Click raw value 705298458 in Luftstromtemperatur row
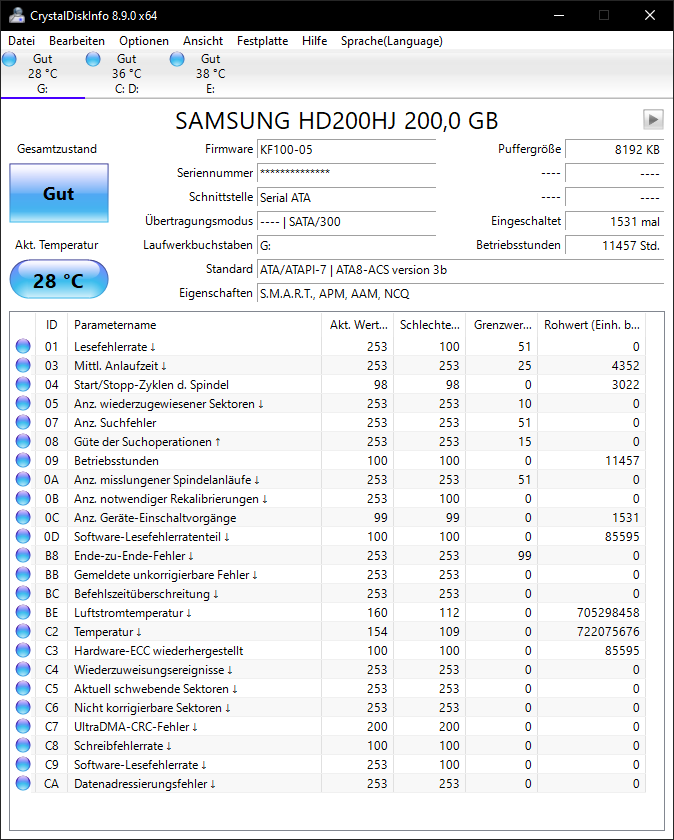 [x=608, y=613]
